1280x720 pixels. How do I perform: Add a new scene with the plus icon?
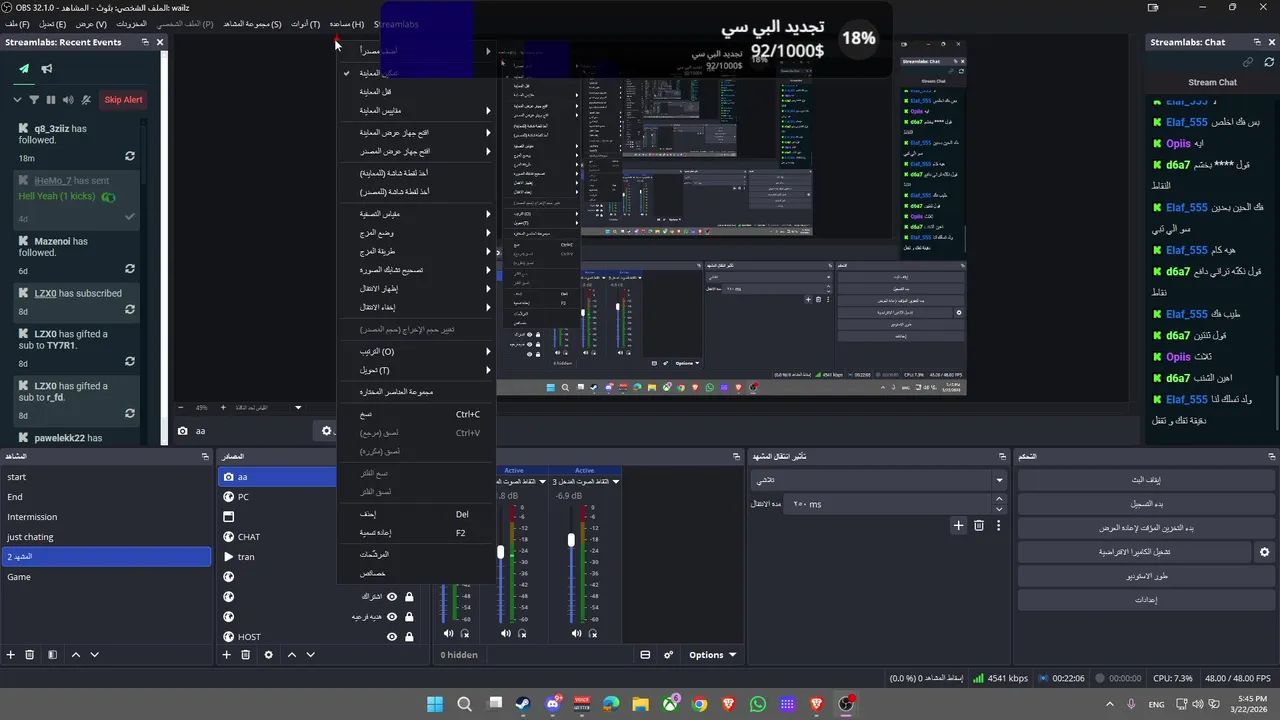click(x=11, y=655)
